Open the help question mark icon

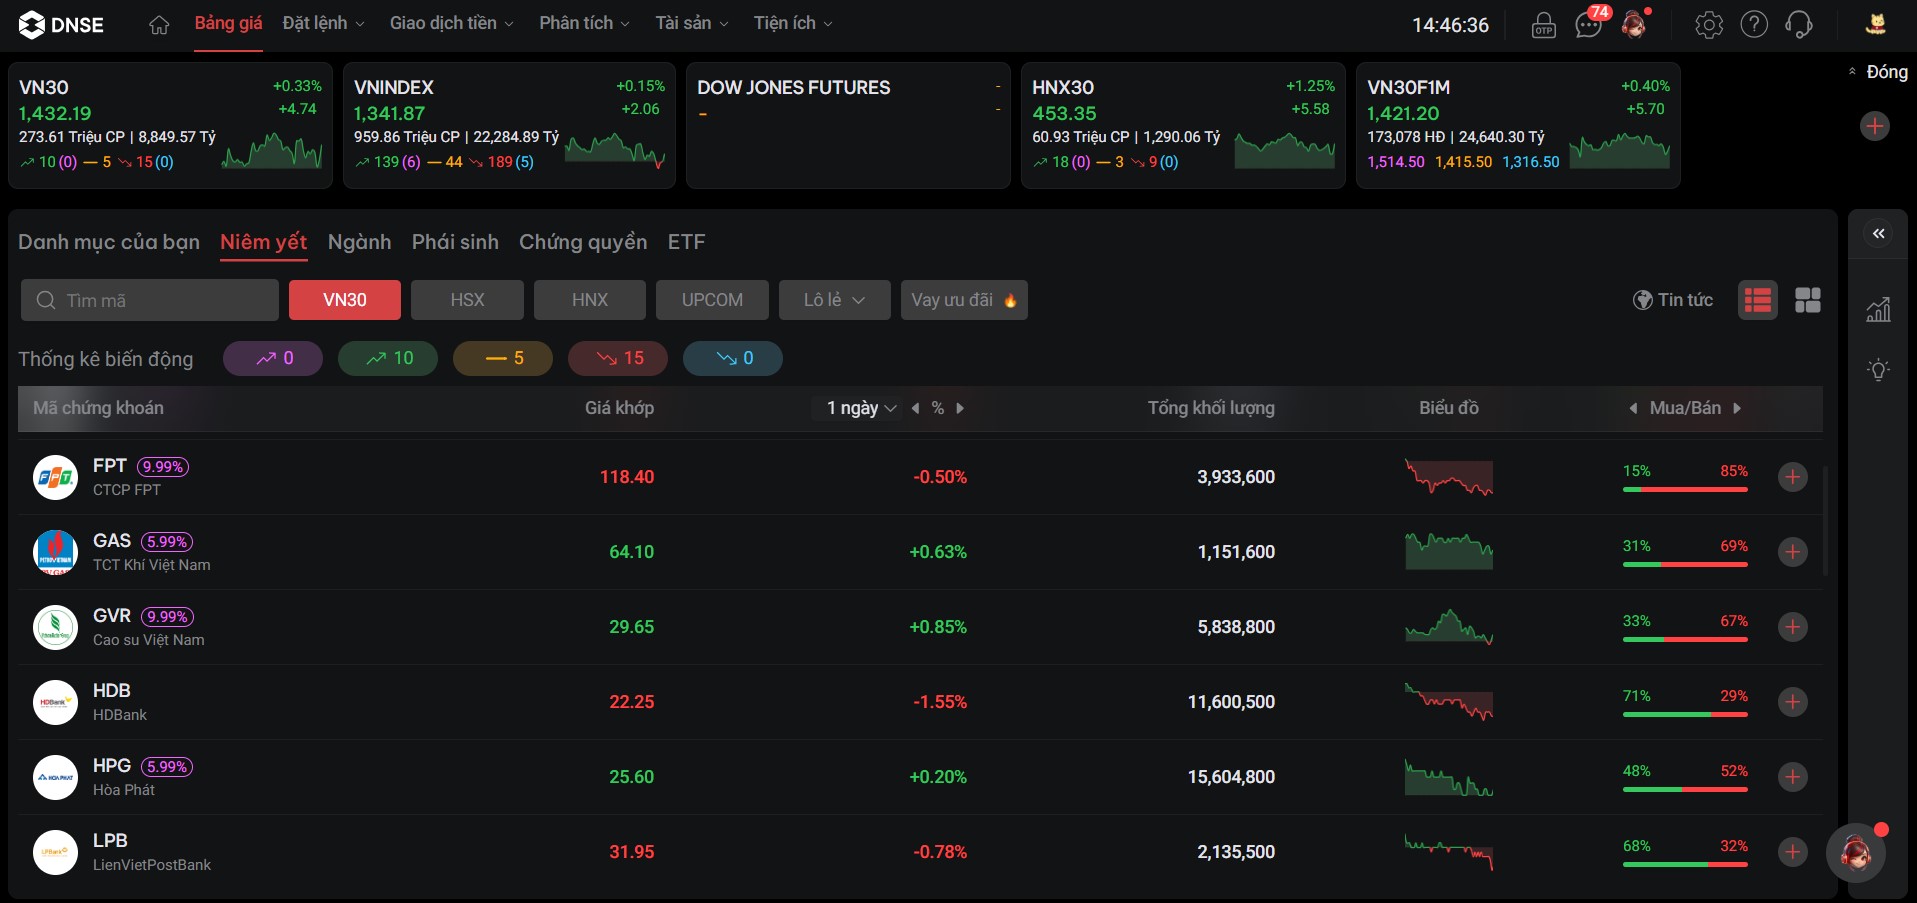[1754, 25]
